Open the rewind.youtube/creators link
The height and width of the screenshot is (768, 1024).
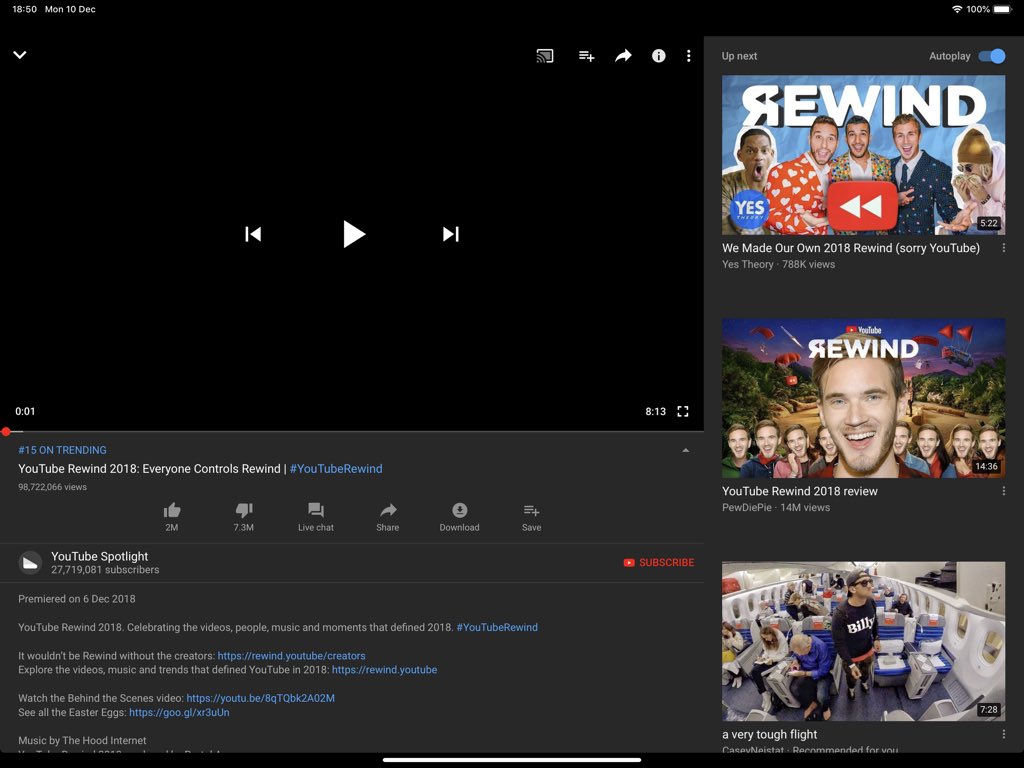click(x=291, y=656)
